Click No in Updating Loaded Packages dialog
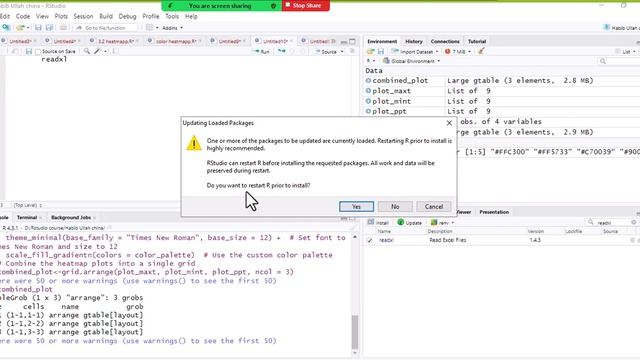 pos(395,207)
